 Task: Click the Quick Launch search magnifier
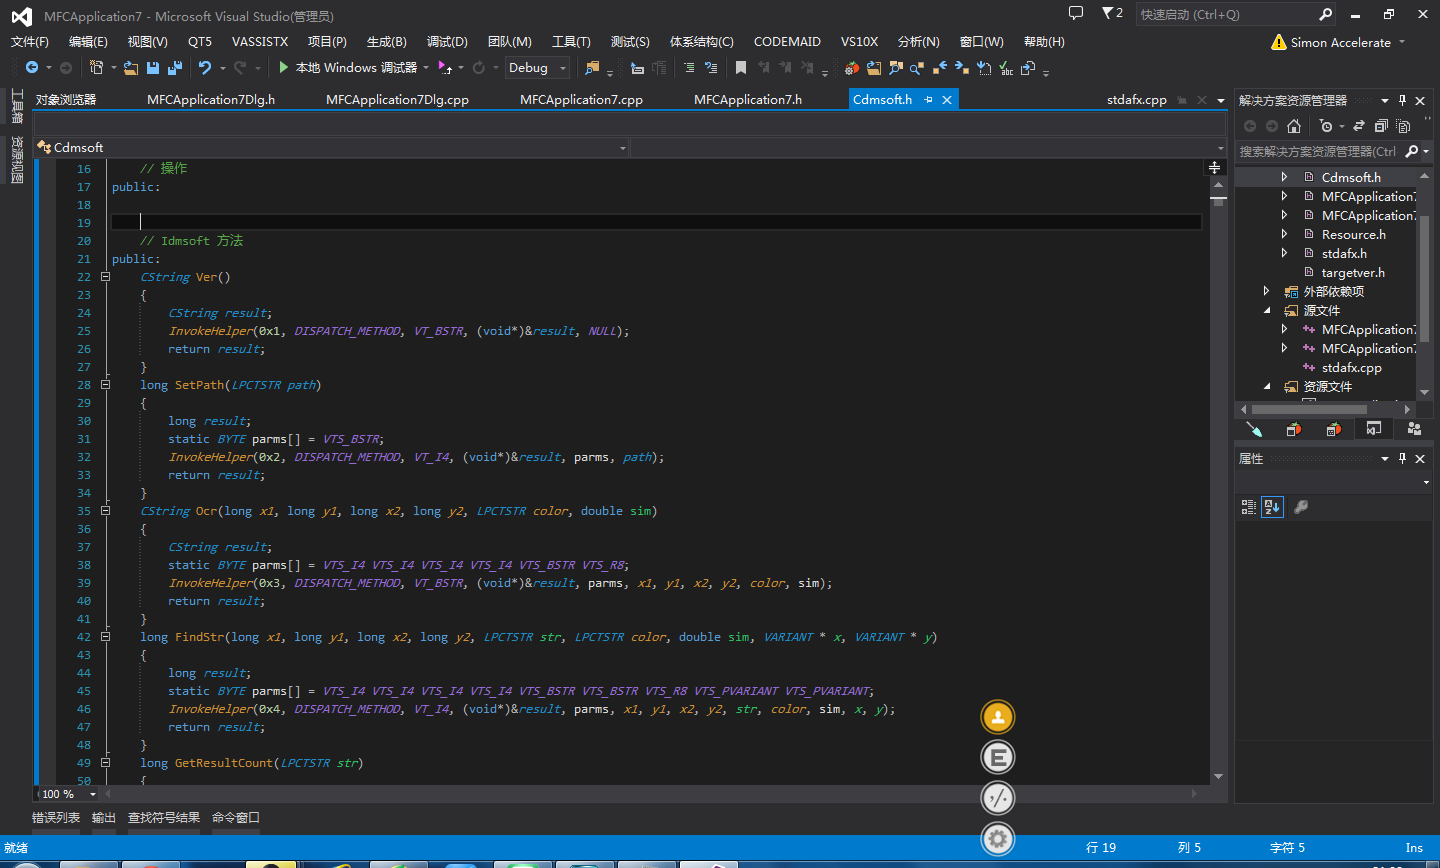click(x=1325, y=14)
